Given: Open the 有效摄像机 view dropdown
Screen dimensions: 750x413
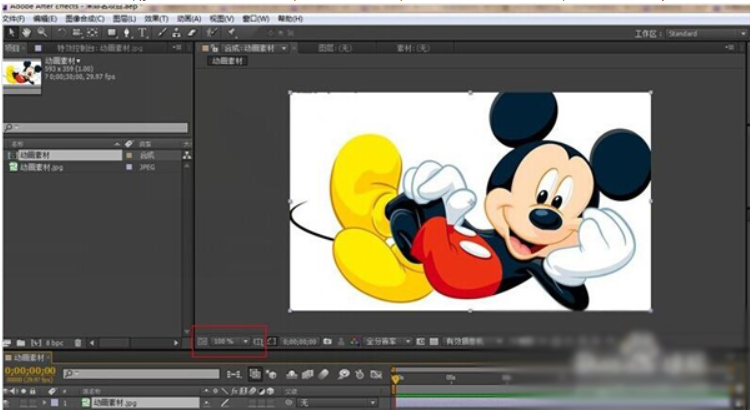Looking at the screenshot, I should click(473, 341).
